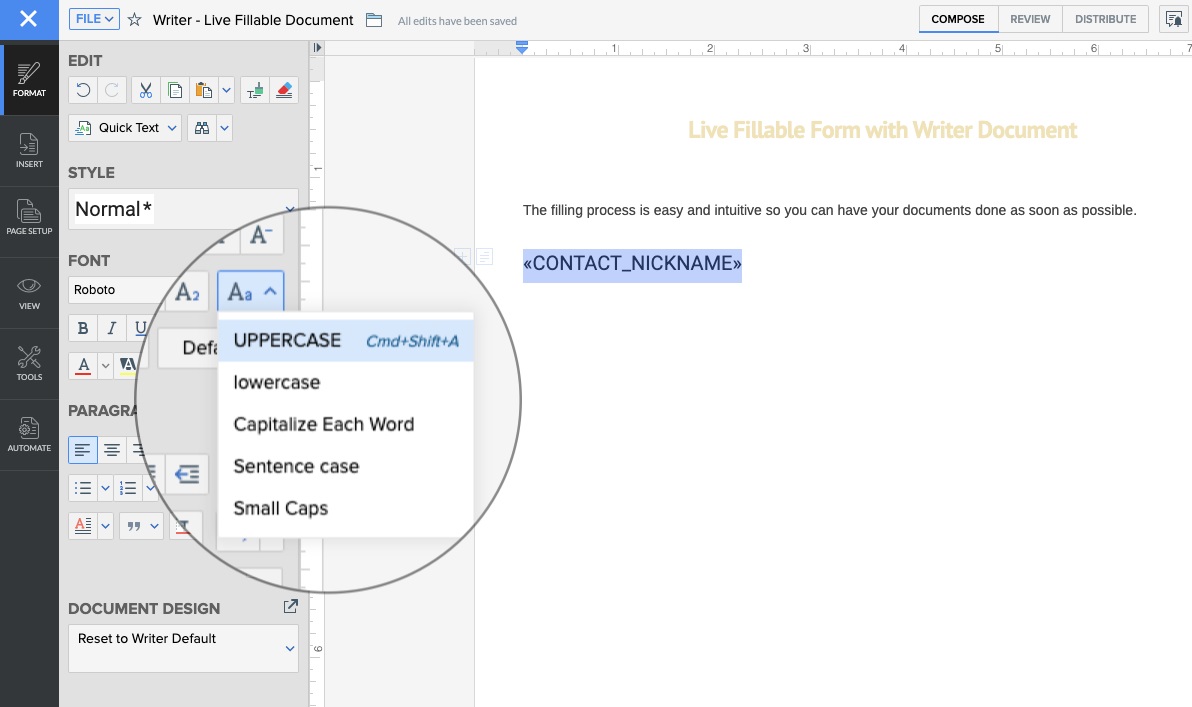Choose UPPERCASE from the case menu

(346, 341)
